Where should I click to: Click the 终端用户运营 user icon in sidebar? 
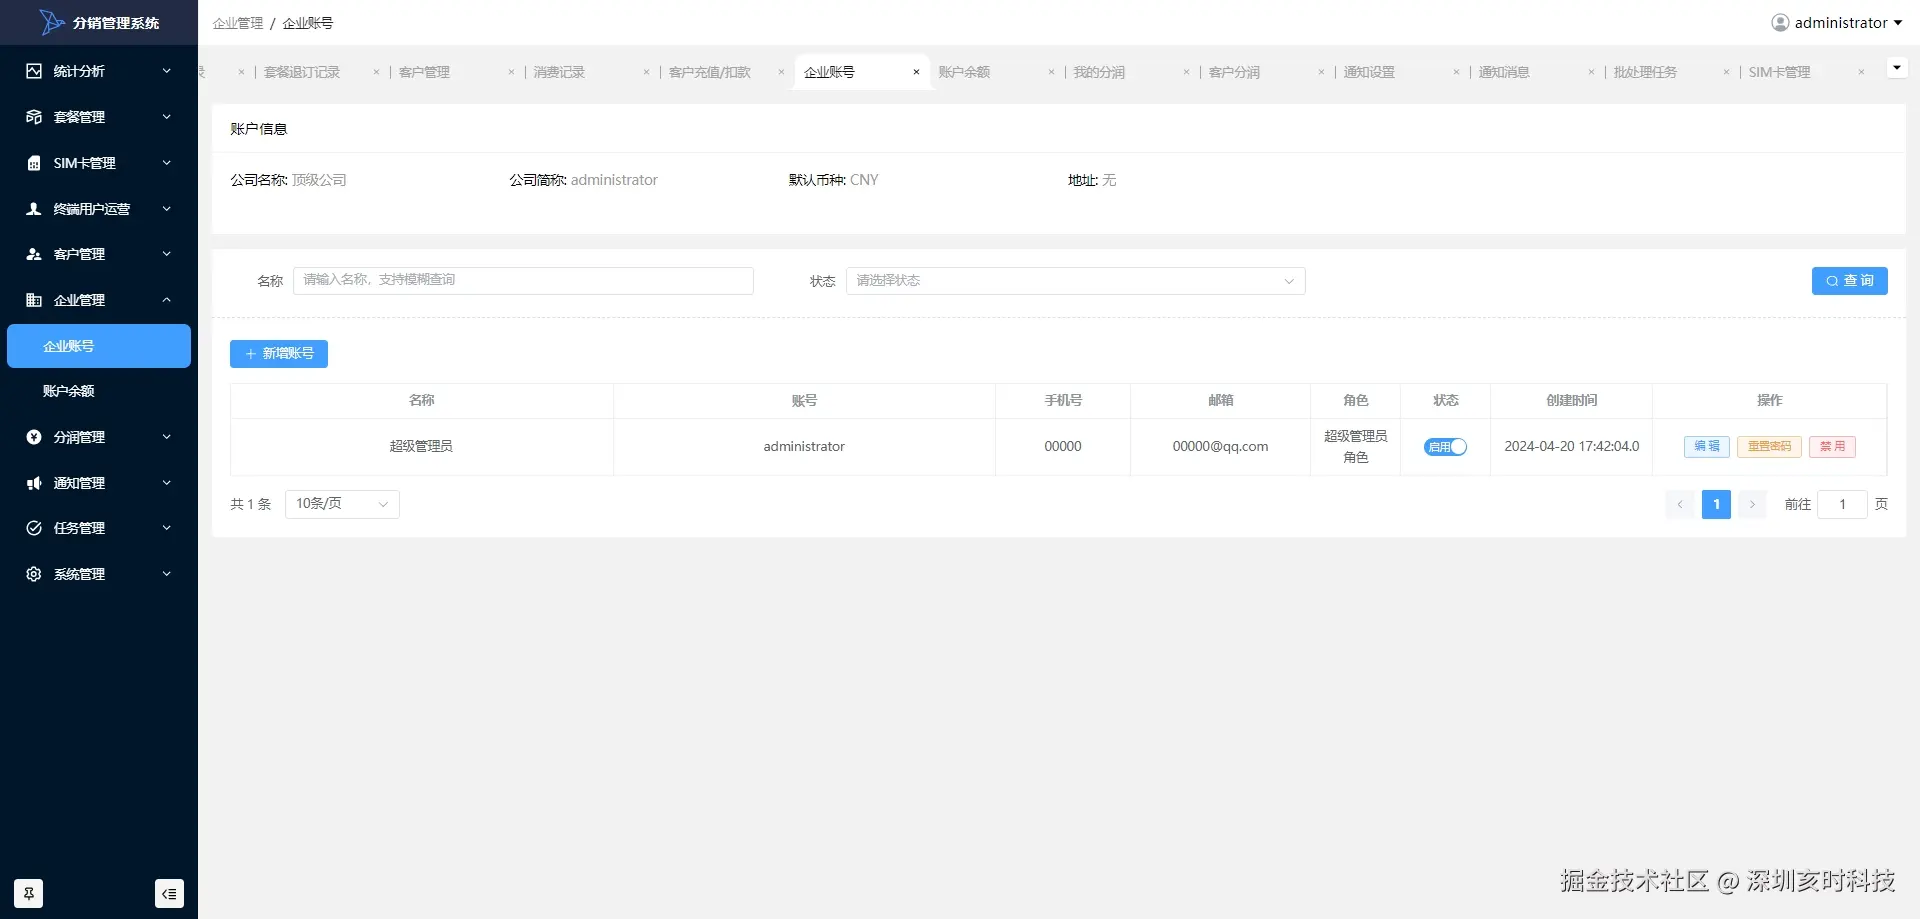point(34,209)
